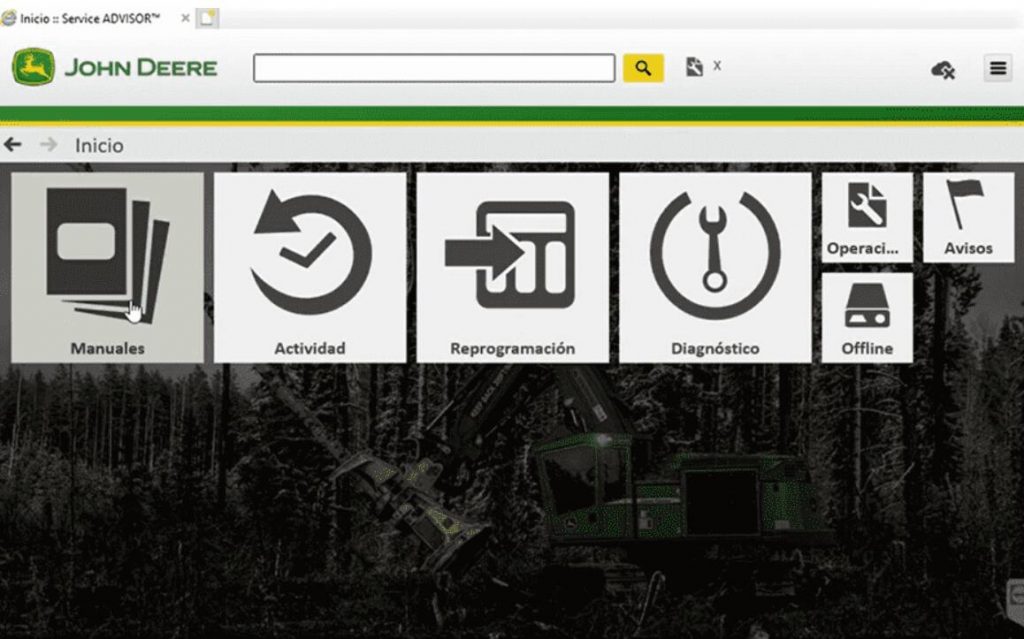1024x639 pixels.
Task: Click the John Deere logo
Action: [x=114, y=68]
